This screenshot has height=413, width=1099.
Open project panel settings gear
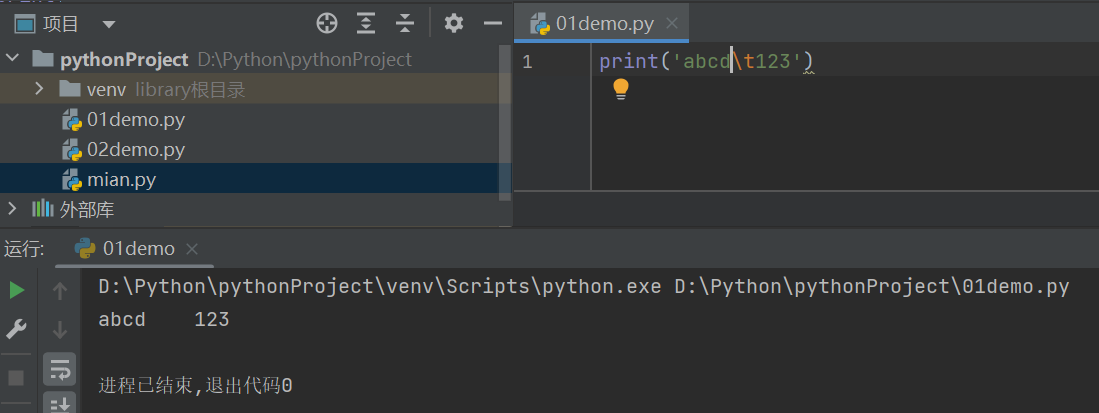click(x=454, y=23)
